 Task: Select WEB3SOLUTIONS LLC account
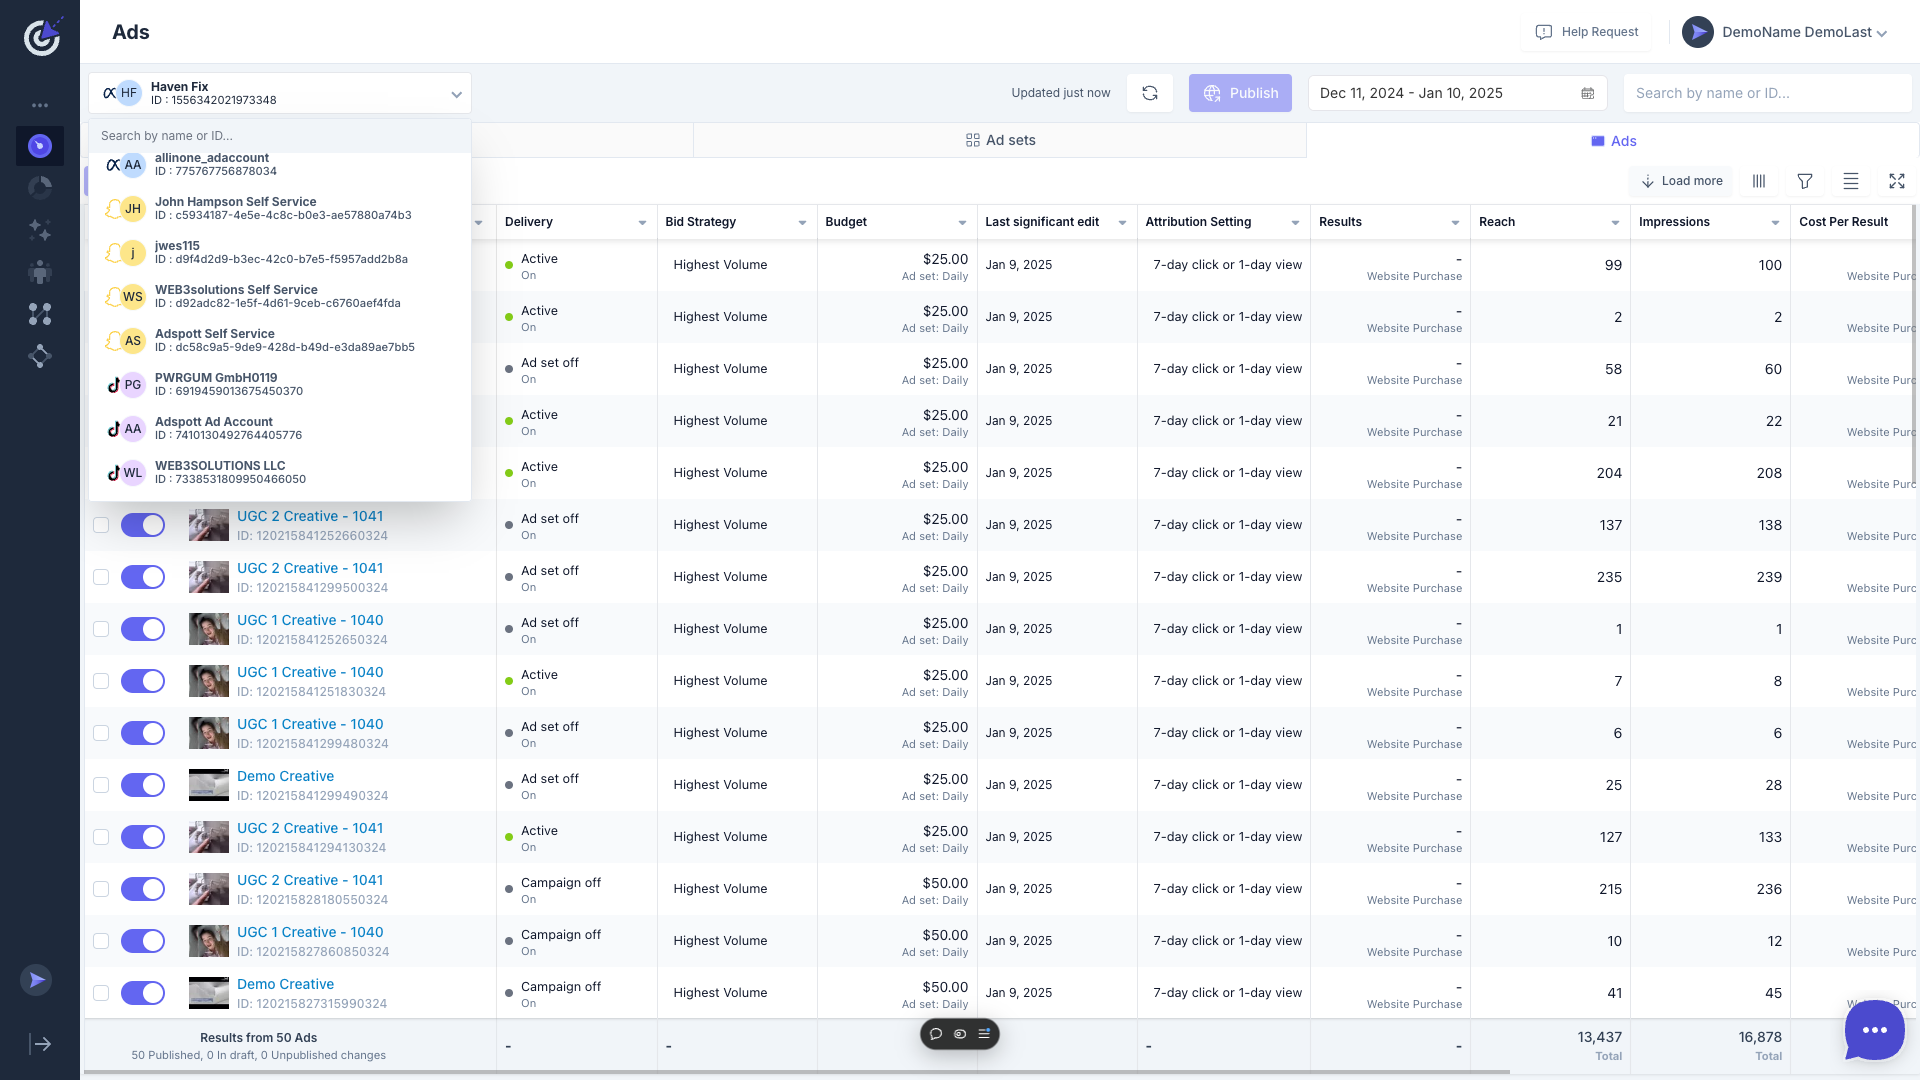pos(280,472)
